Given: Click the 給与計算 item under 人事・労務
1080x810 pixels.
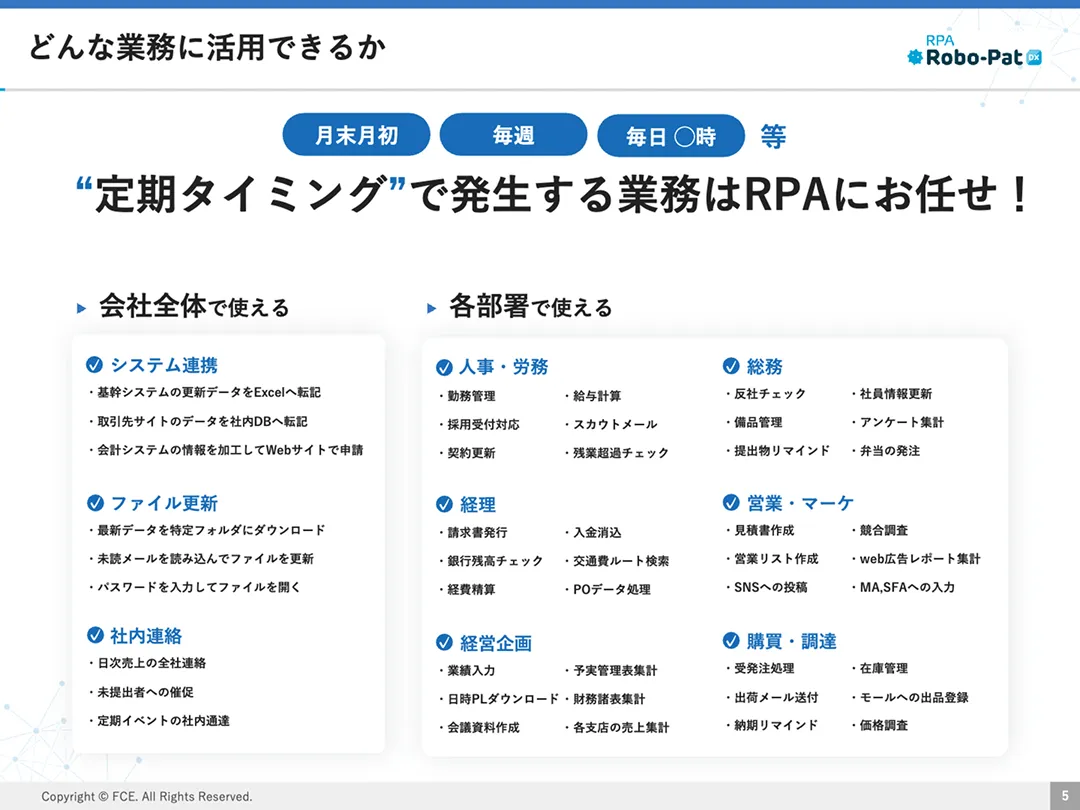Looking at the screenshot, I should pyautogui.click(x=597, y=396).
